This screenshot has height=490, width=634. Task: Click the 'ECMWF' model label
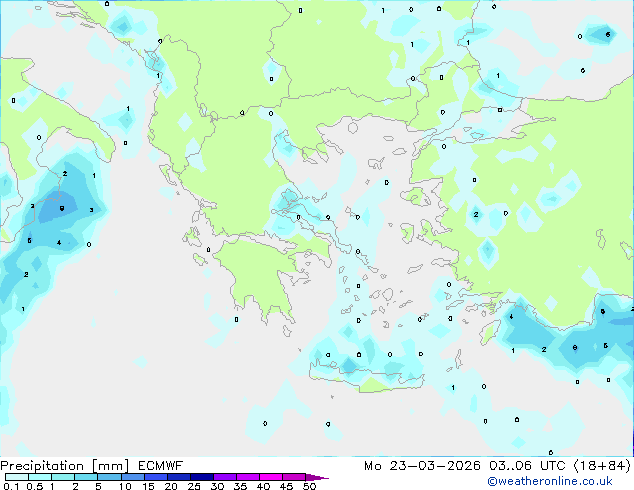161,466
